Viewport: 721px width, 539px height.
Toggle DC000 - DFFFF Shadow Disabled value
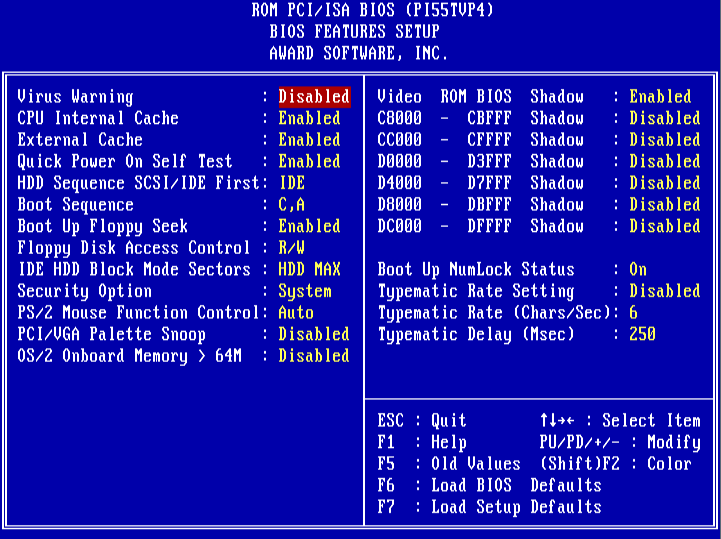pos(665,227)
